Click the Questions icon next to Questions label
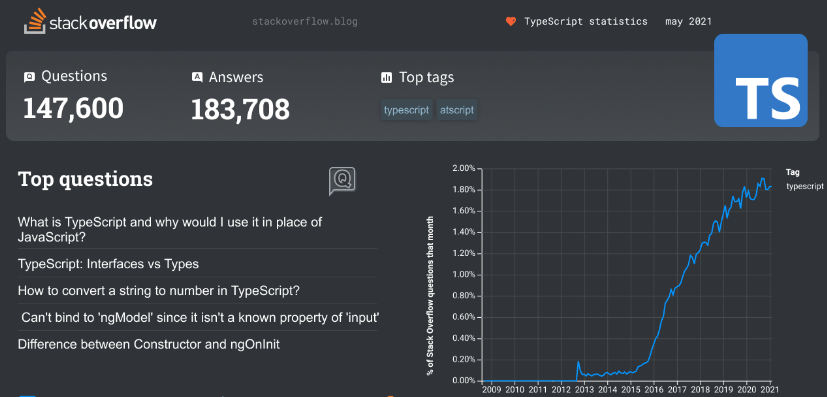 point(30,78)
